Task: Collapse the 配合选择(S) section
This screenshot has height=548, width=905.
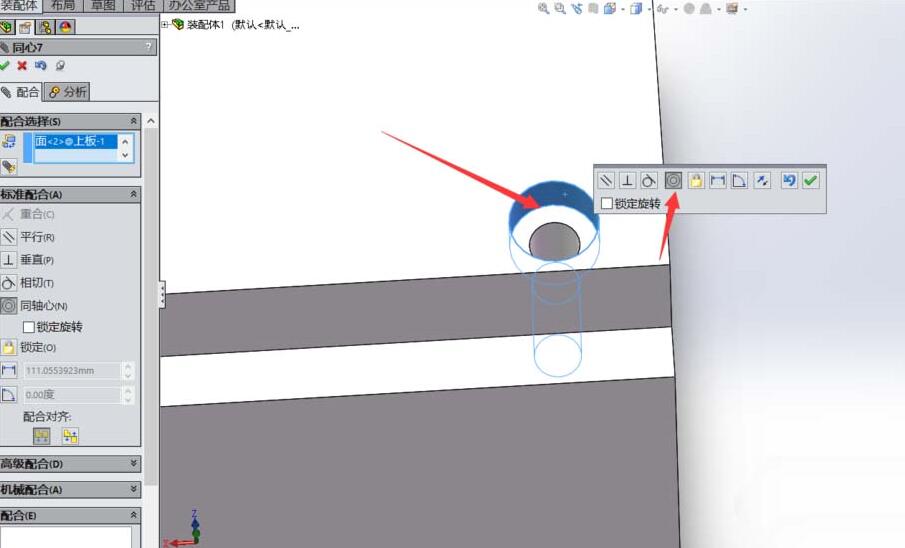Action: [133, 121]
